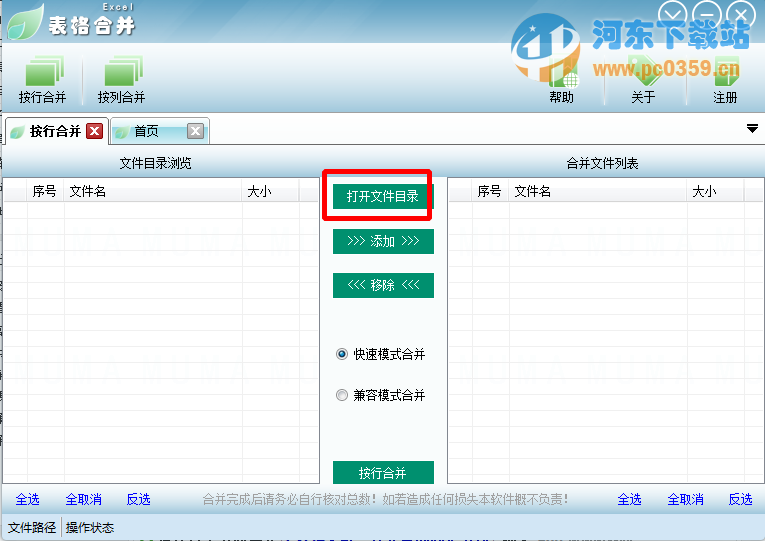Sort by 文件名 in file directory list
765x541 pixels.
pyautogui.click(x=153, y=191)
